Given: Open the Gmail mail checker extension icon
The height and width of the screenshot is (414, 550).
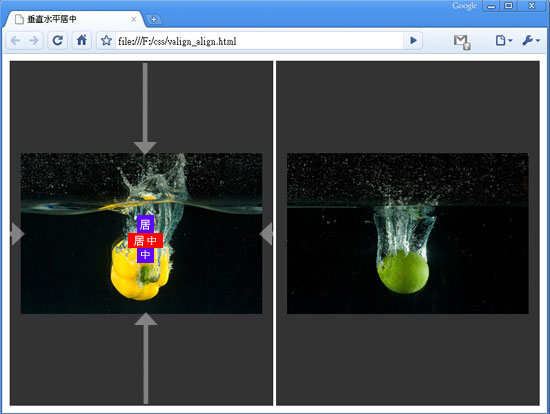Looking at the screenshot, I should click(x=462, y=42).
